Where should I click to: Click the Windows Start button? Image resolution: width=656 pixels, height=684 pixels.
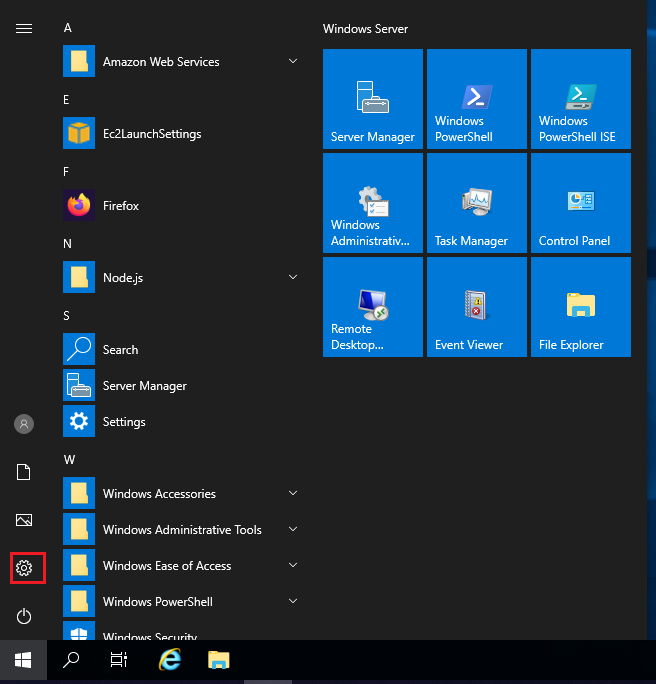click(x=23, y=660)
